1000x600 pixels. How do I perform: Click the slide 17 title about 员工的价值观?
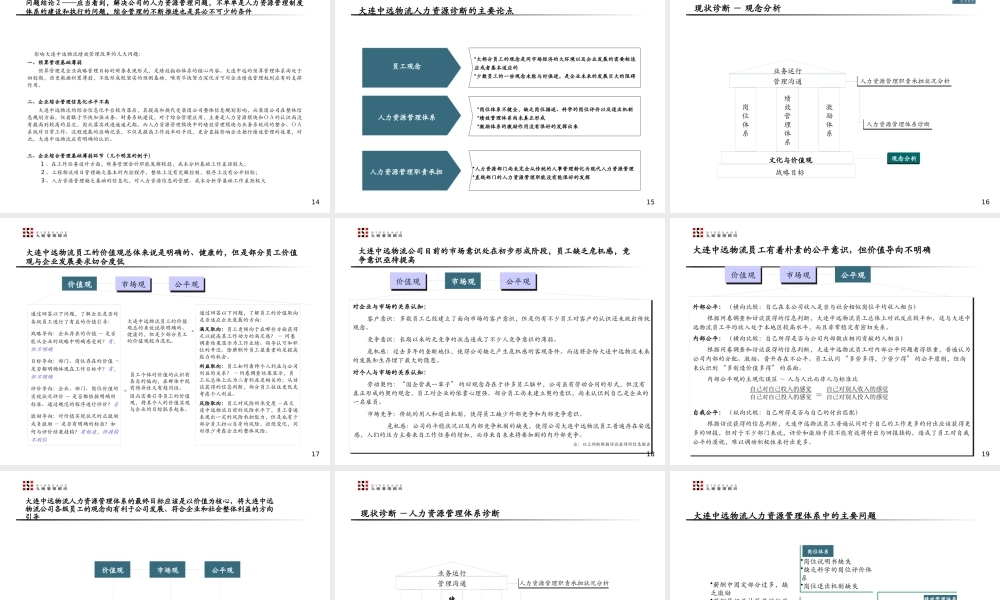click(161, 256)
